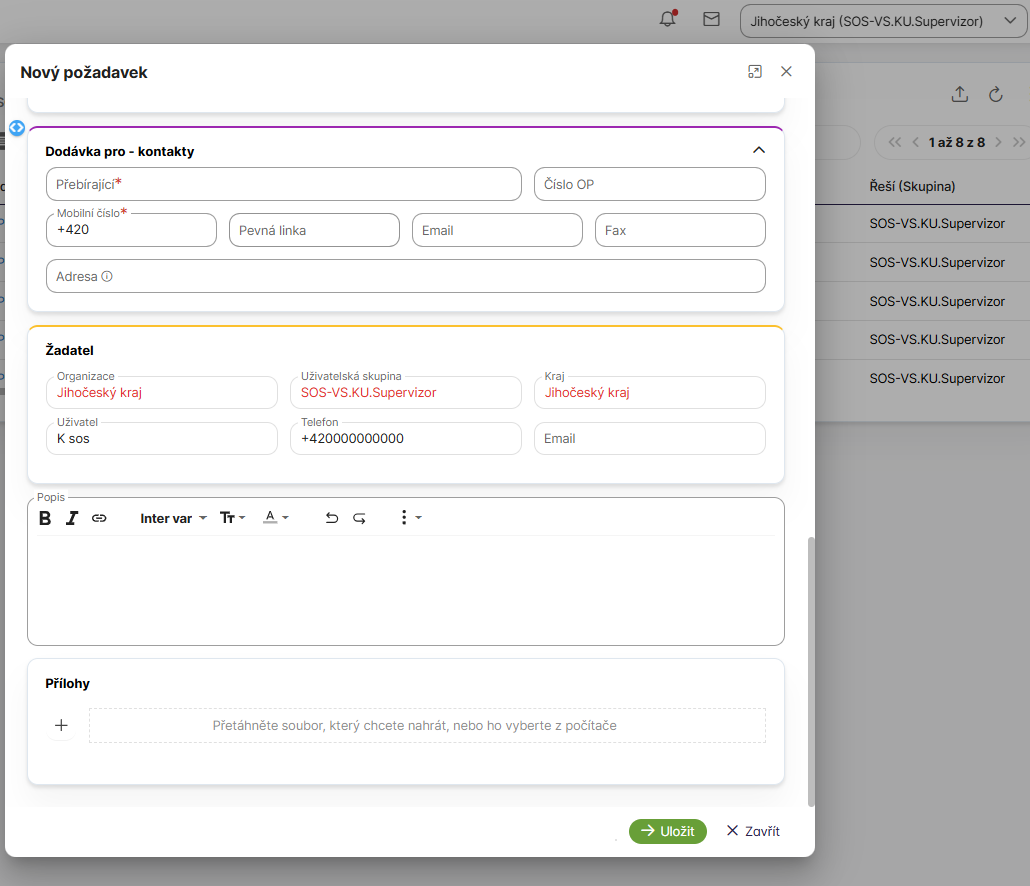
Task: Open the text color picker
Action: (276, 518)
